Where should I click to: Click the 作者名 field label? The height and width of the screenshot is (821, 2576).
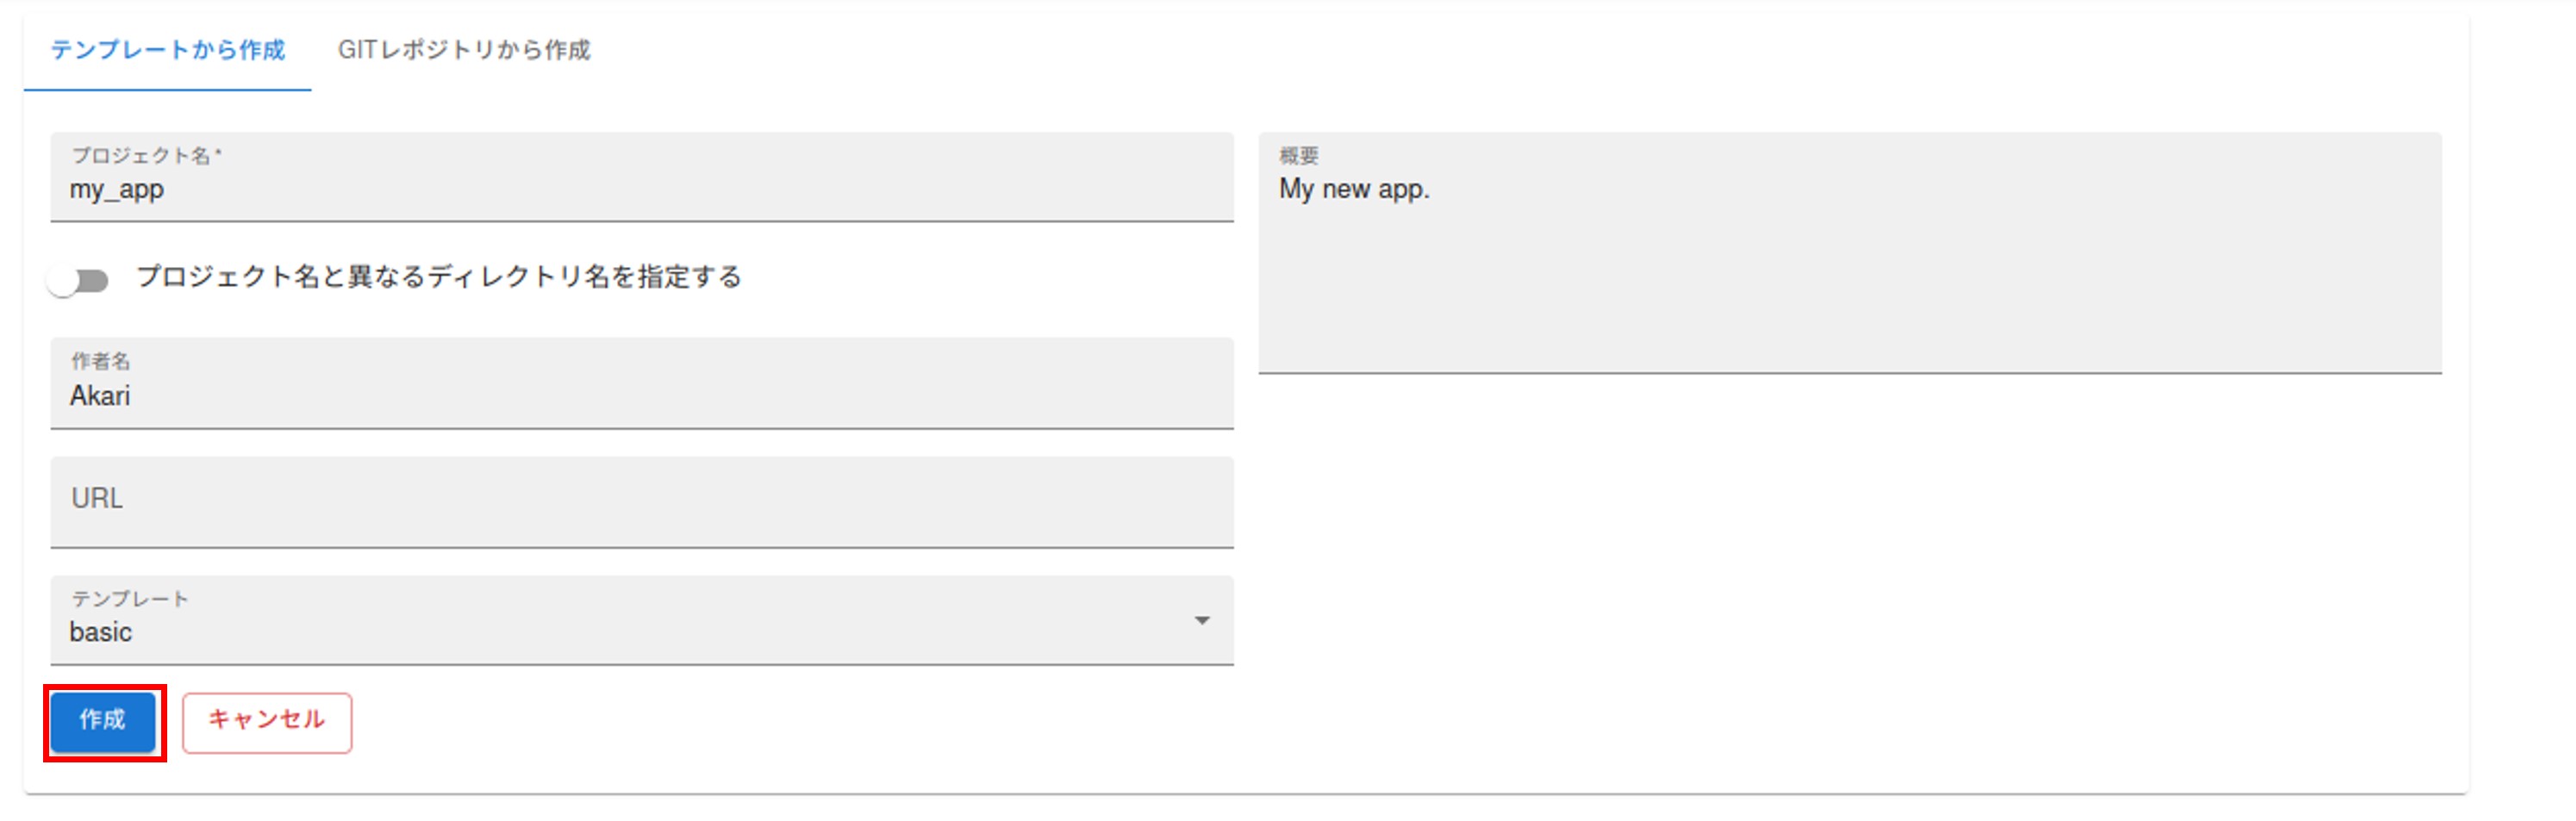(x=100, y=361)
